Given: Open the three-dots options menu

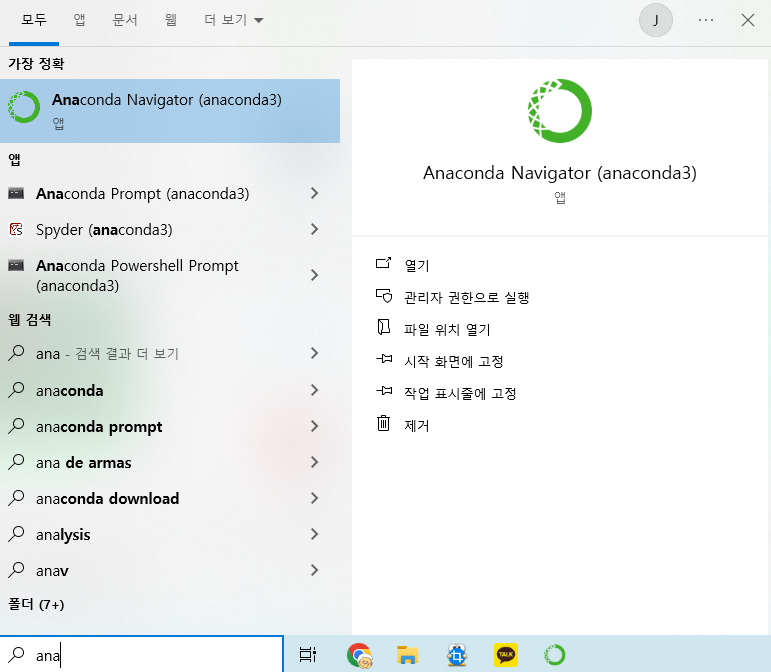Looking at the screenshot, I should [706, 20].
